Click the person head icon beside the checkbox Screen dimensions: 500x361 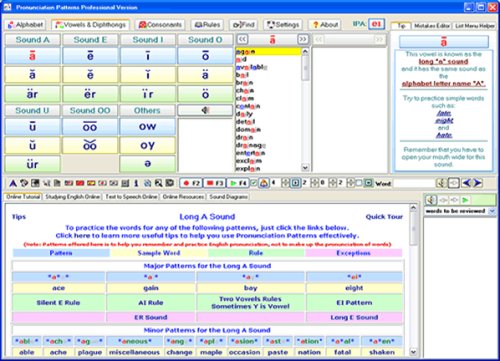[x=264, y=183]
